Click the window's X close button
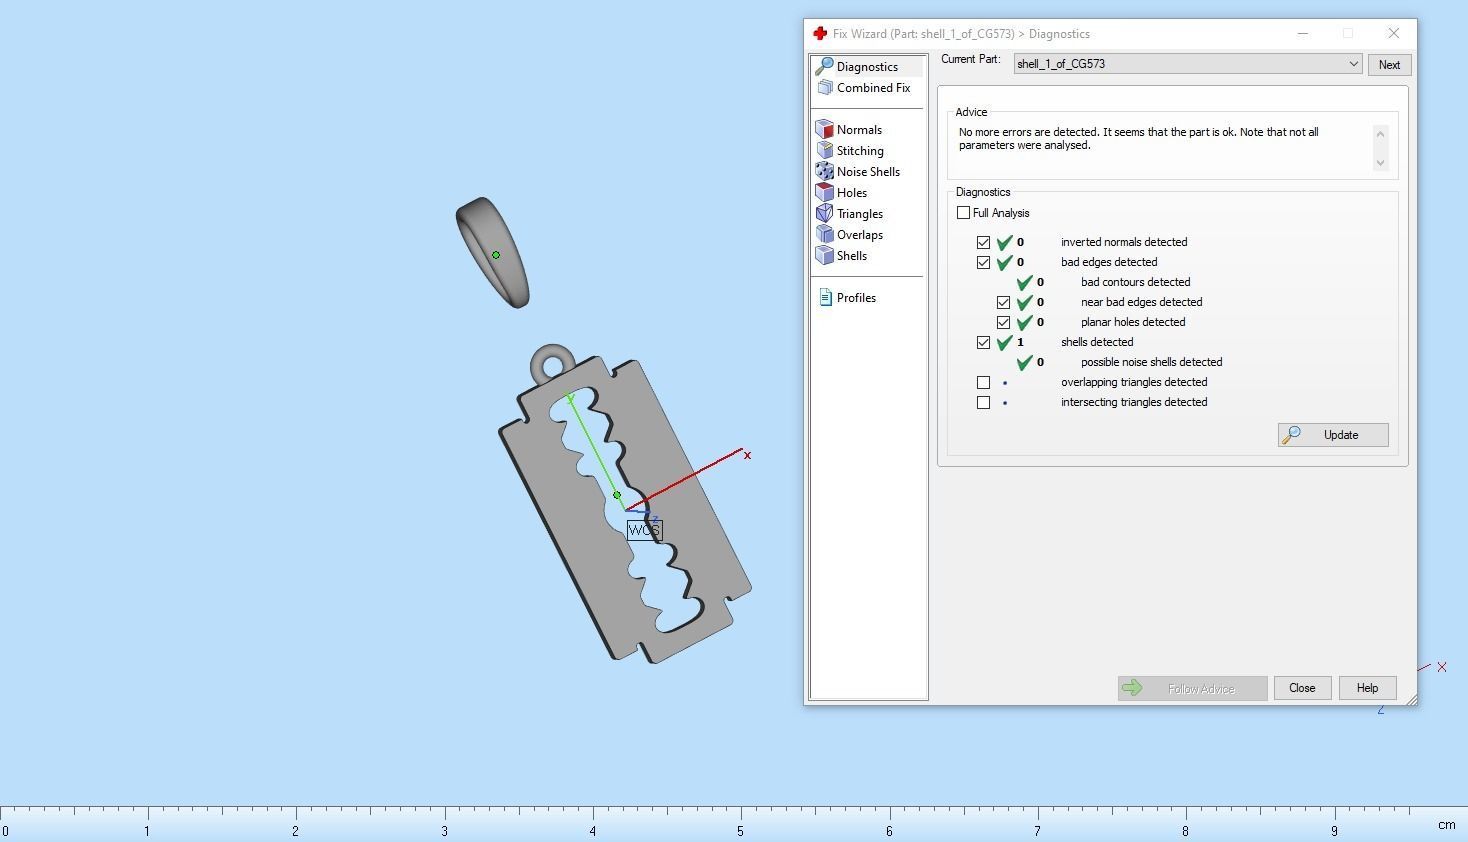Viewport: 1468px width, 842px height. point(1393,34)
